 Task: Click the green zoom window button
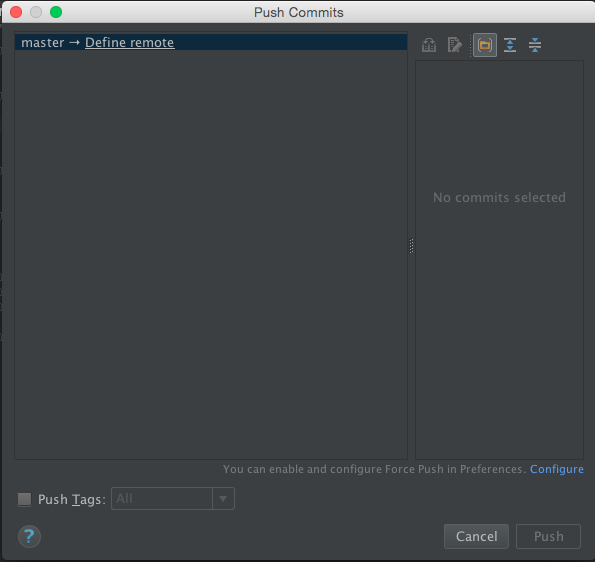point(56,12)
